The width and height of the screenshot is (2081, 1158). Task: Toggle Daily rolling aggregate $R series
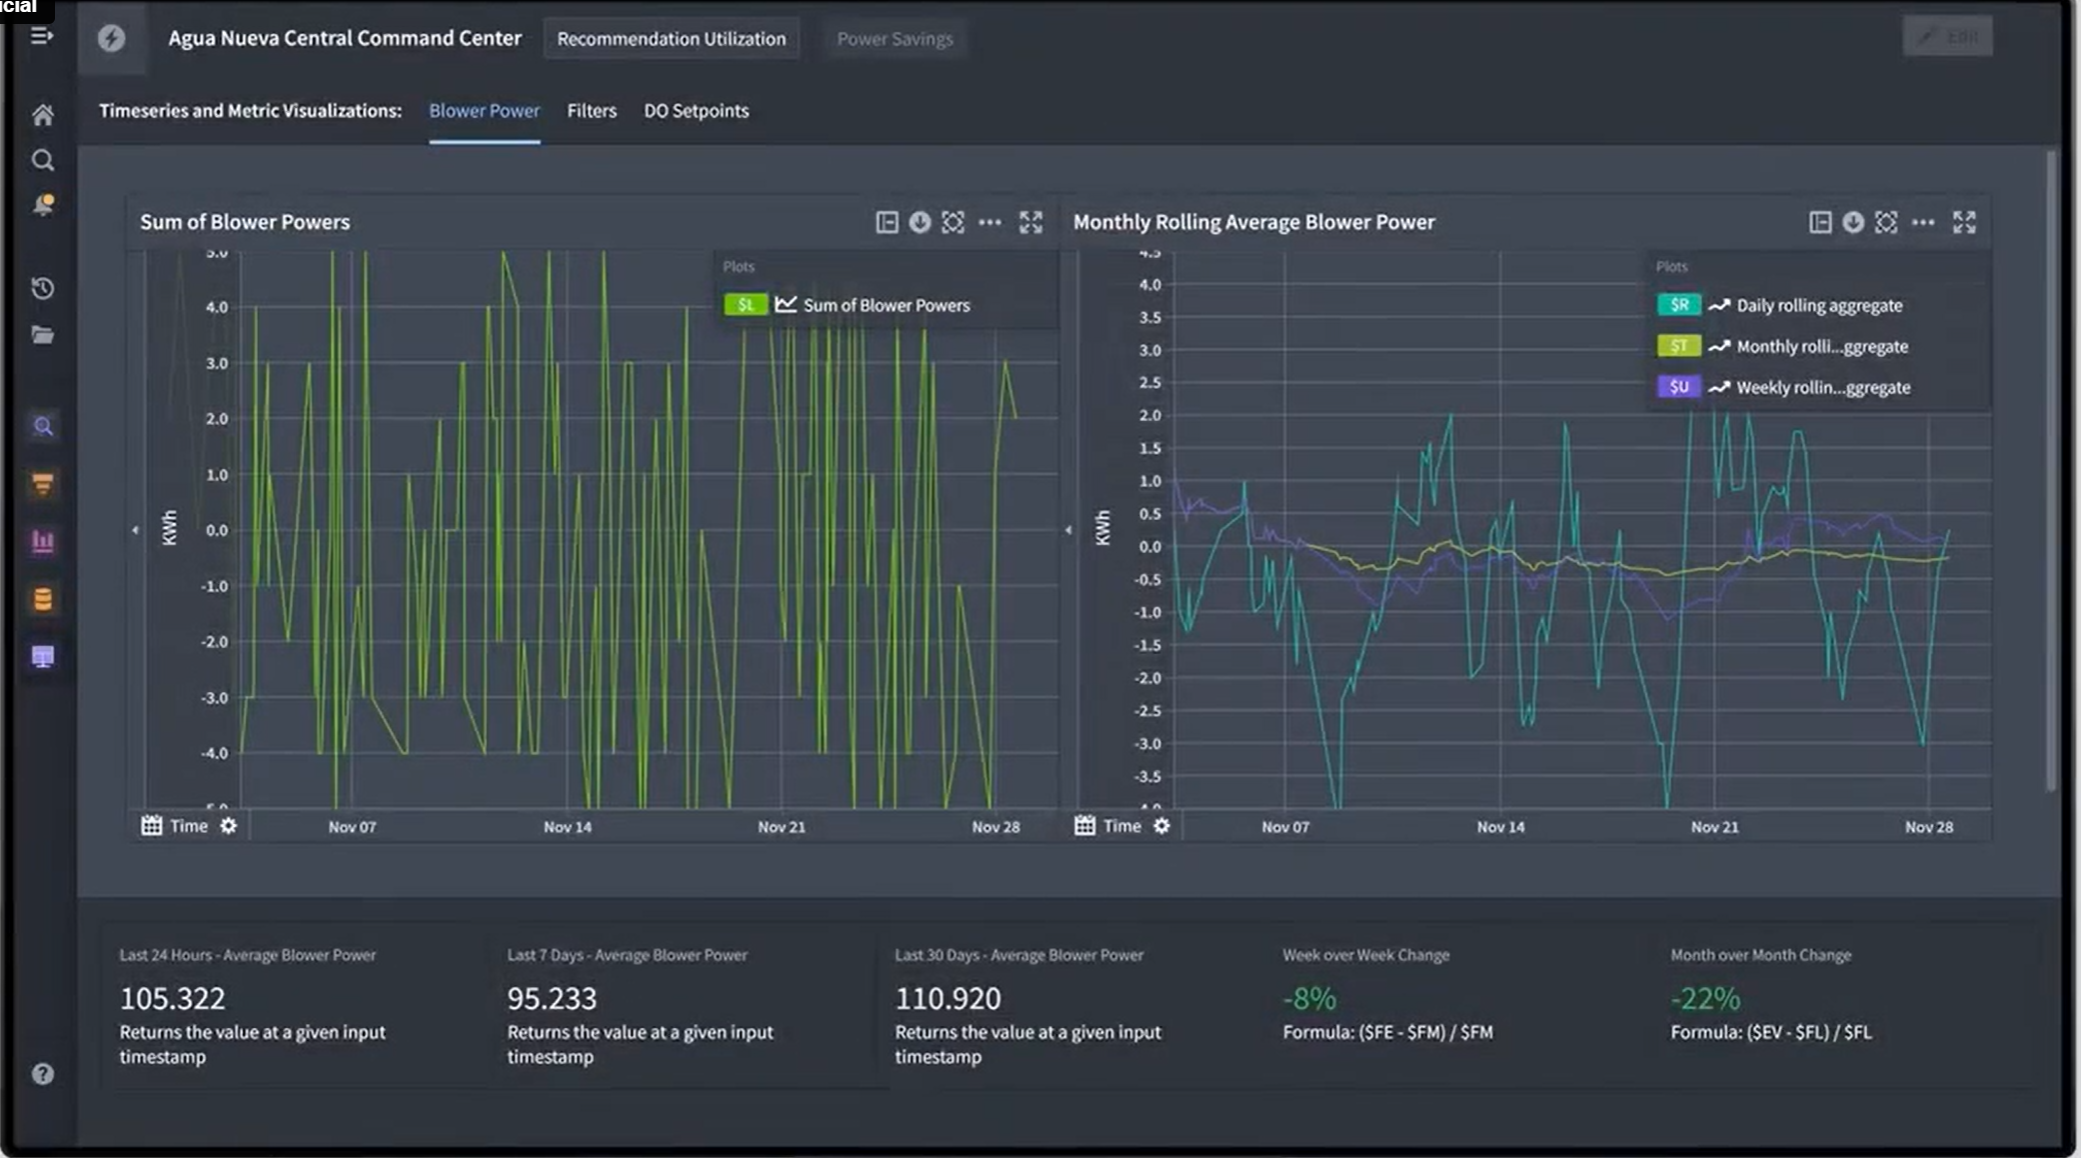[x=1679, y=305]
